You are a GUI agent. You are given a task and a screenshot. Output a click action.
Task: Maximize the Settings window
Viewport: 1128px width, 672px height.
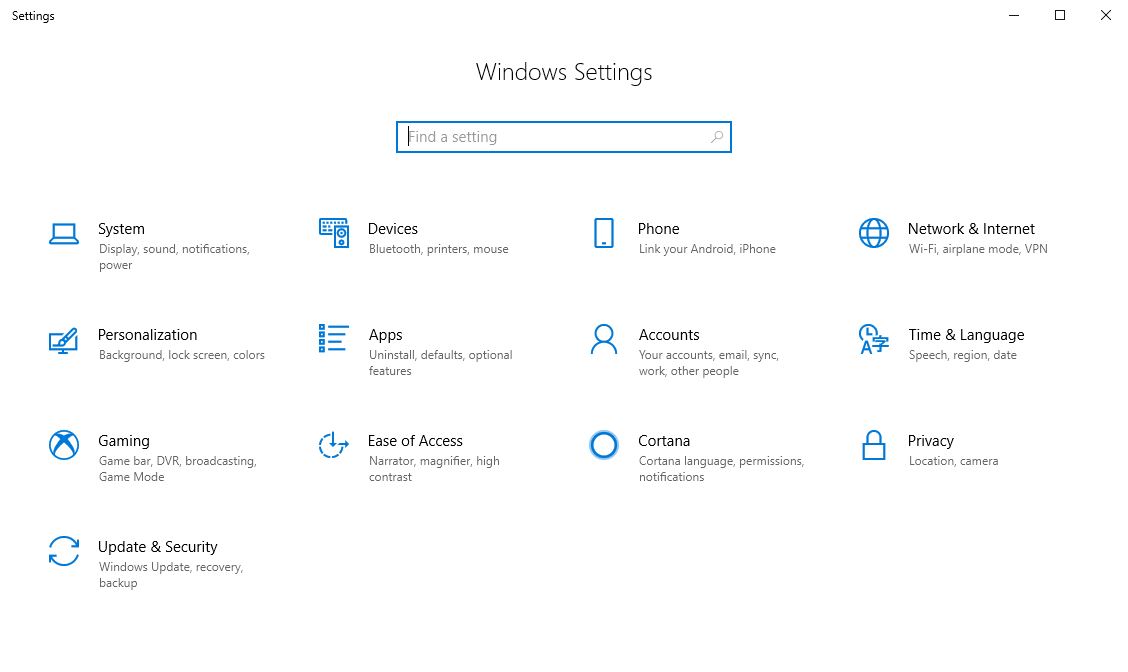point(1060,15)
